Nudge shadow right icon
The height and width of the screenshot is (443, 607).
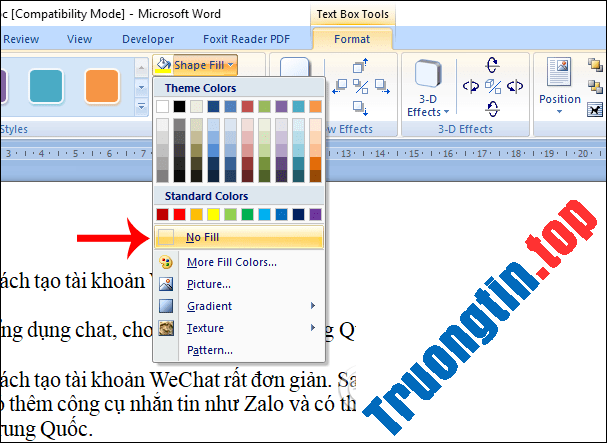click(x=382, y=86)
